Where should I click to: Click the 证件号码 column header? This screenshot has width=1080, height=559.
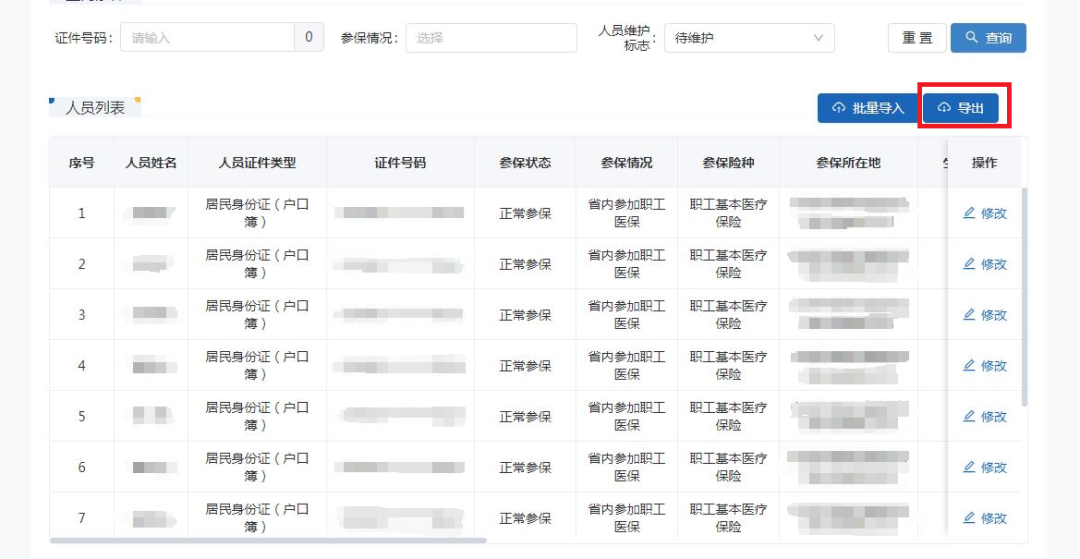pyautogui.click(x=400, y=163)
